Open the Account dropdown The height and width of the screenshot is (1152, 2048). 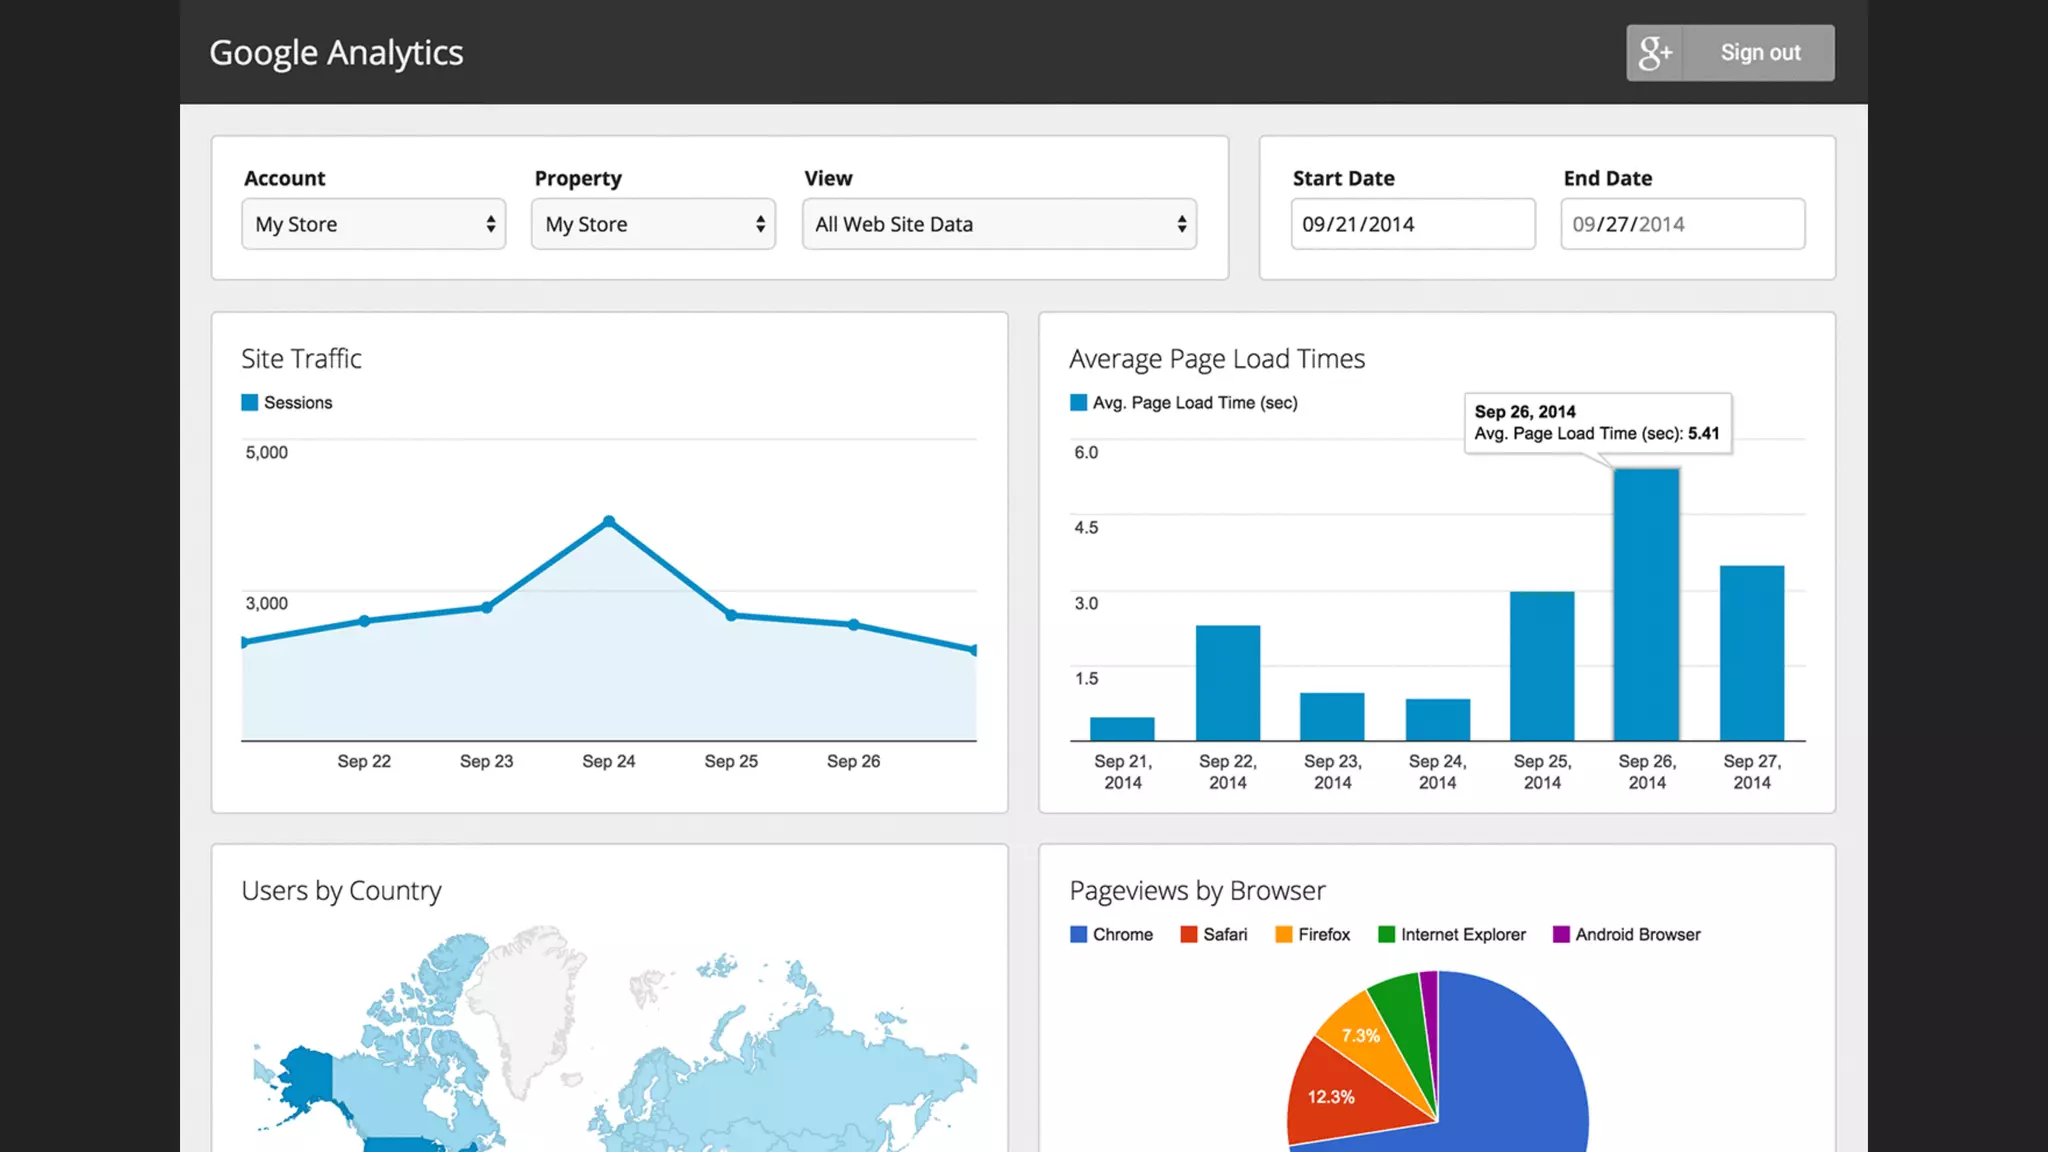[373, 224]
